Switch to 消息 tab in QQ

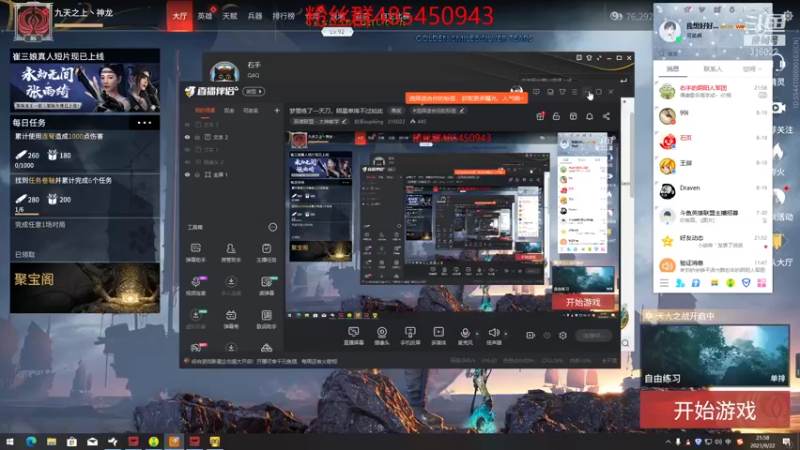coord(673,69)
